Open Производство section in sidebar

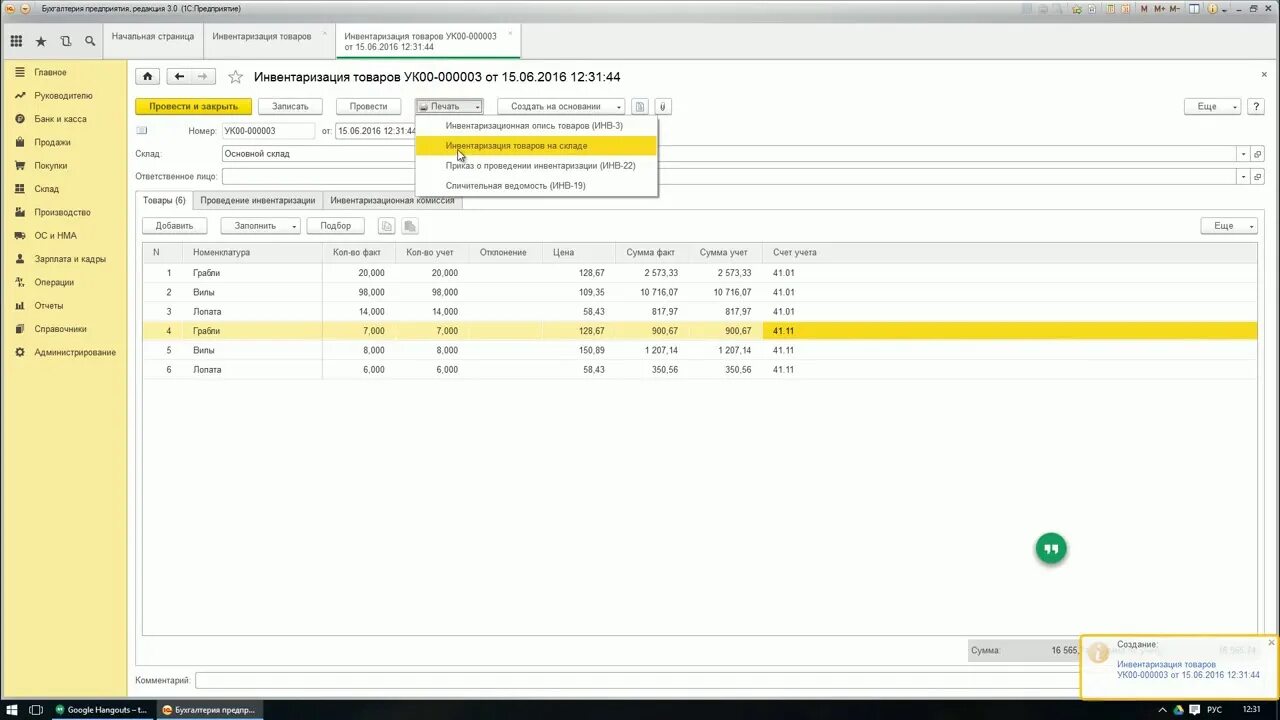pos(64,212)
